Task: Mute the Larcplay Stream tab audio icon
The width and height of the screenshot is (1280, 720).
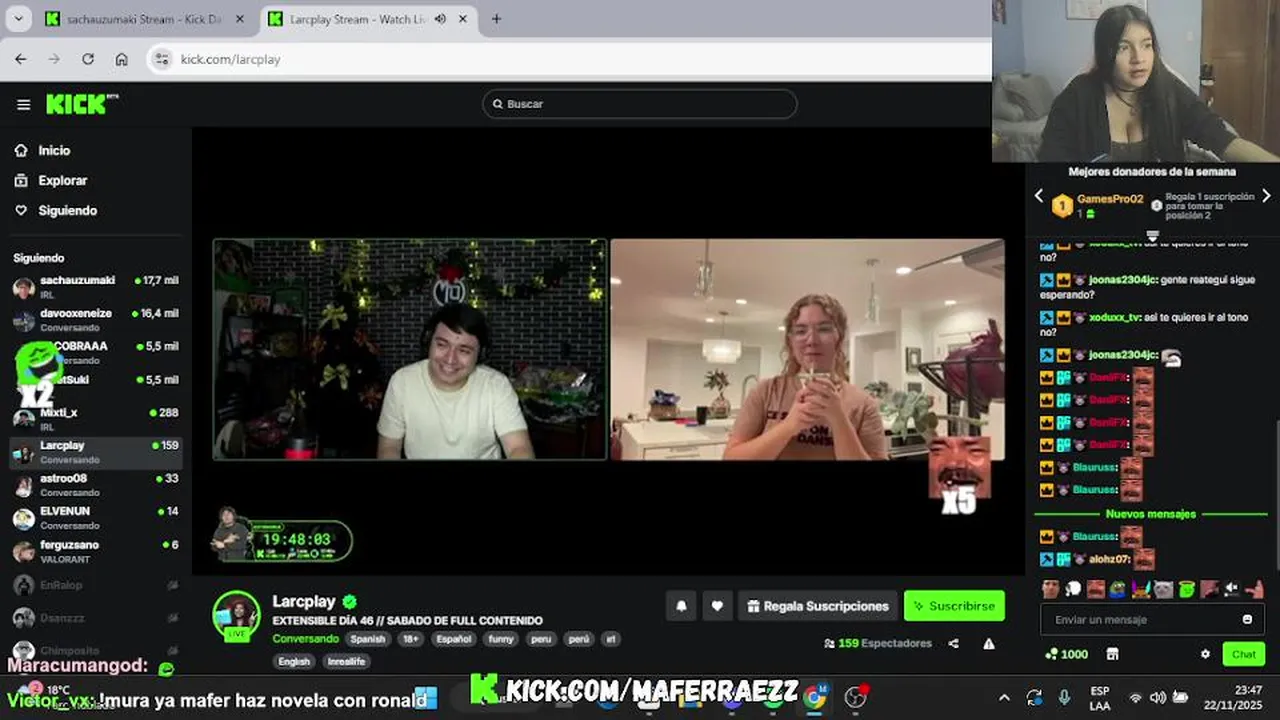Action: coord(440,19)
